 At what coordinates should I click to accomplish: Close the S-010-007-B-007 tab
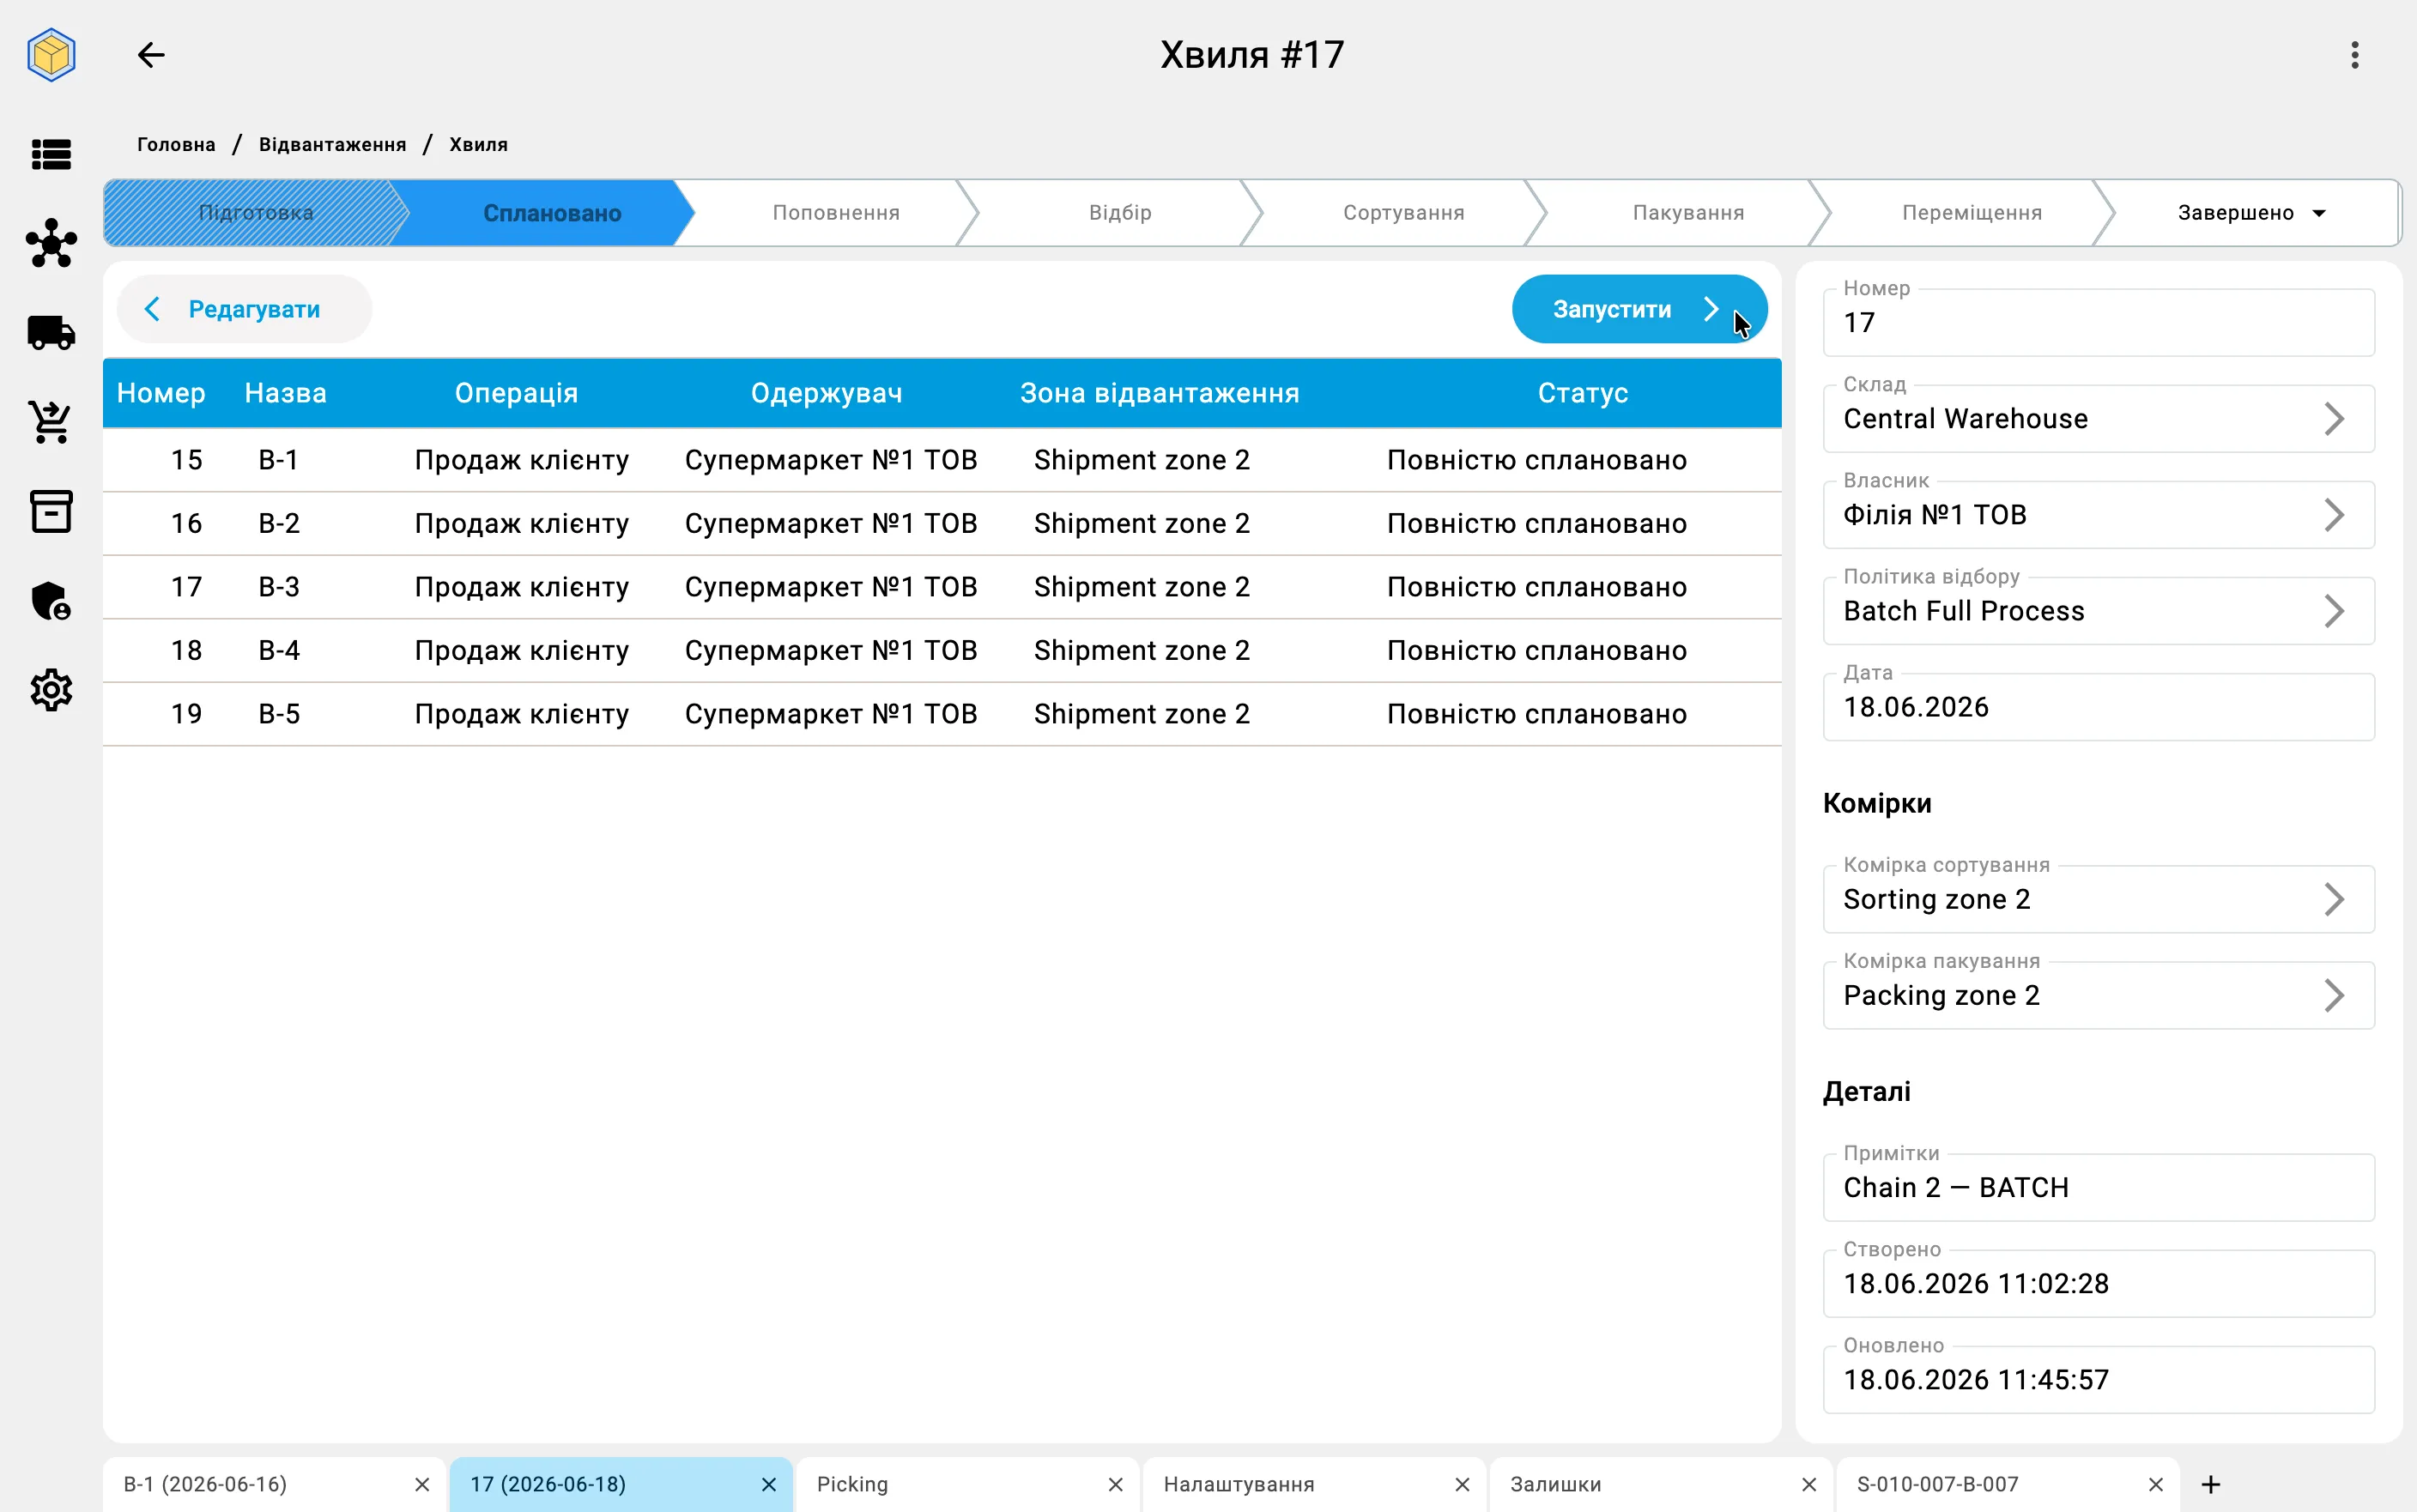coord(2156,1484)
